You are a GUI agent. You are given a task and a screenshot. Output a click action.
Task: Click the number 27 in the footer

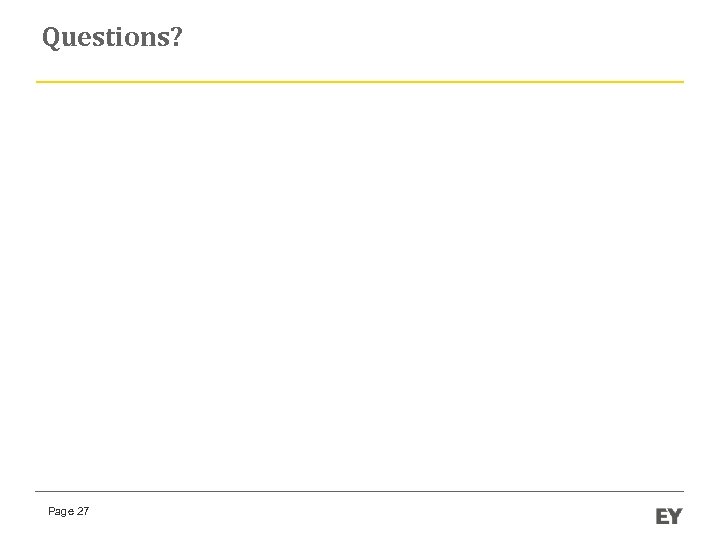click(83, 511)
